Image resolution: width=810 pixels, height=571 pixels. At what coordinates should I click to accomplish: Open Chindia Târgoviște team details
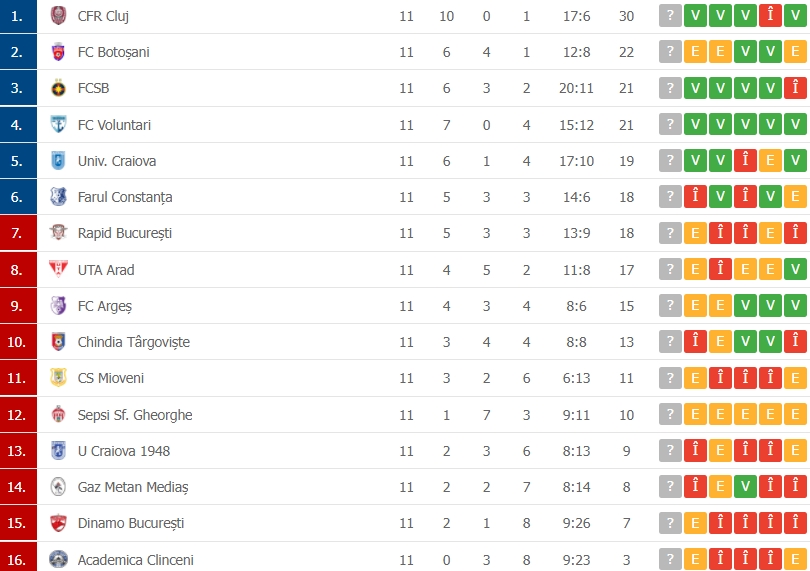coord(133,342)
